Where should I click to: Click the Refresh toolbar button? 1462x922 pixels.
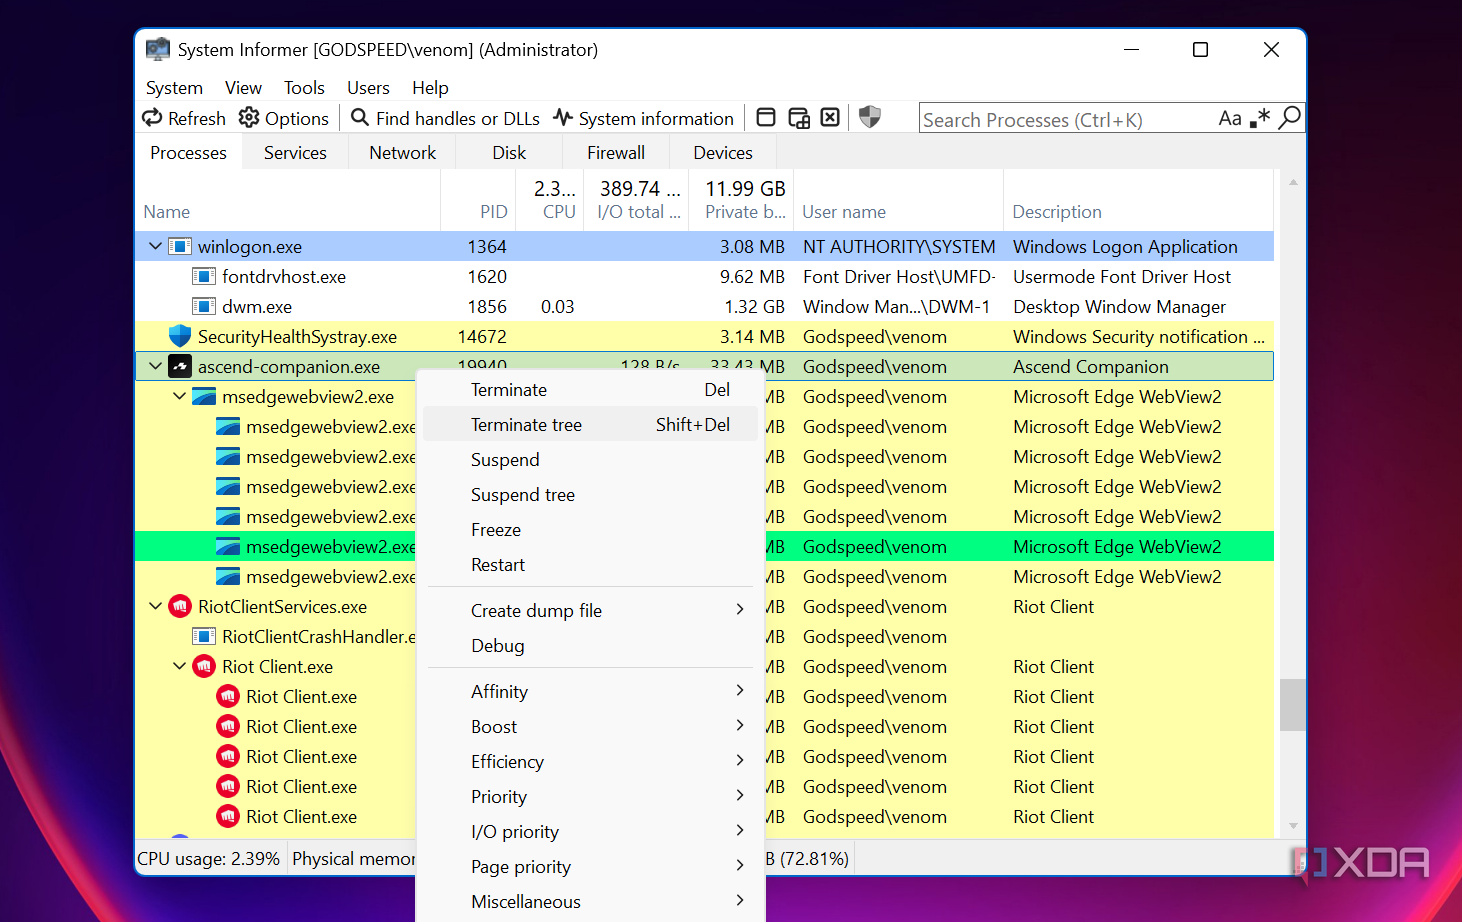(x=184, y=118)
